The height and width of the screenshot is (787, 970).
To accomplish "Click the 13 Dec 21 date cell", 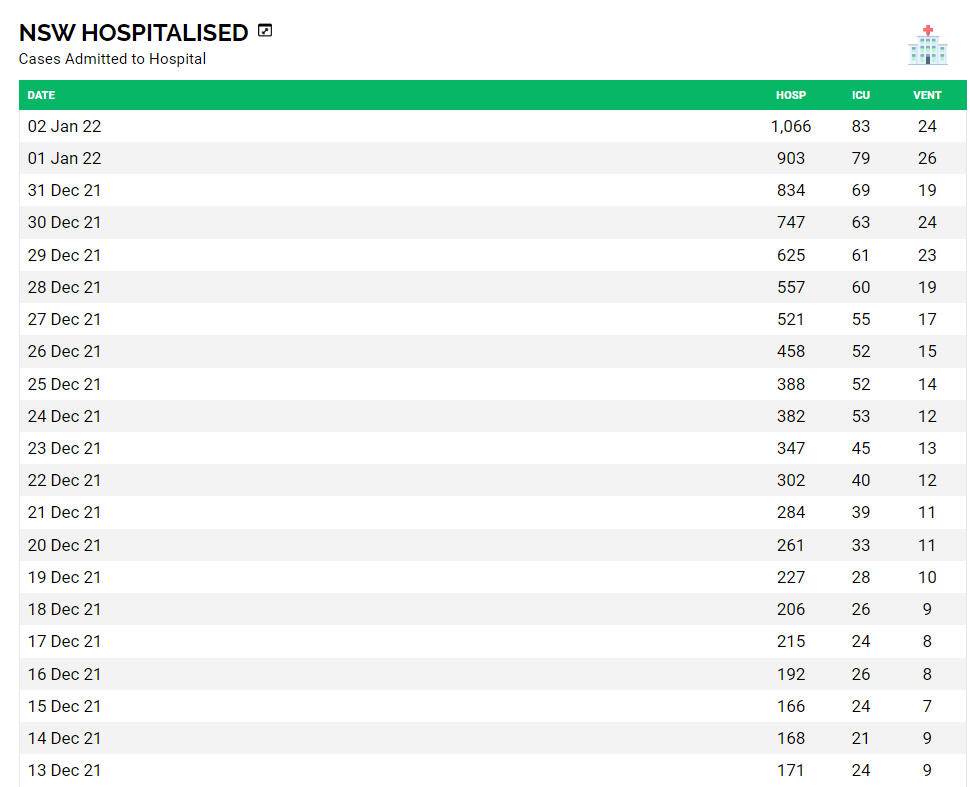I will (x=64, y=770).
